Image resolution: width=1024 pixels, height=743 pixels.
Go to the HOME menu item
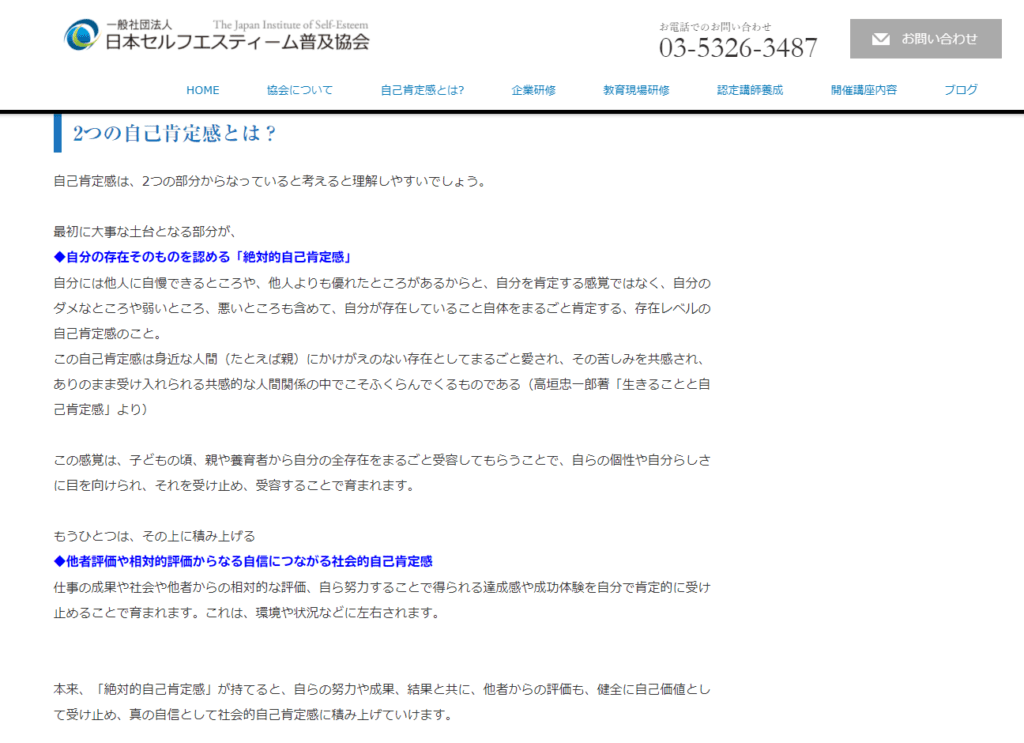pos(202,90)
